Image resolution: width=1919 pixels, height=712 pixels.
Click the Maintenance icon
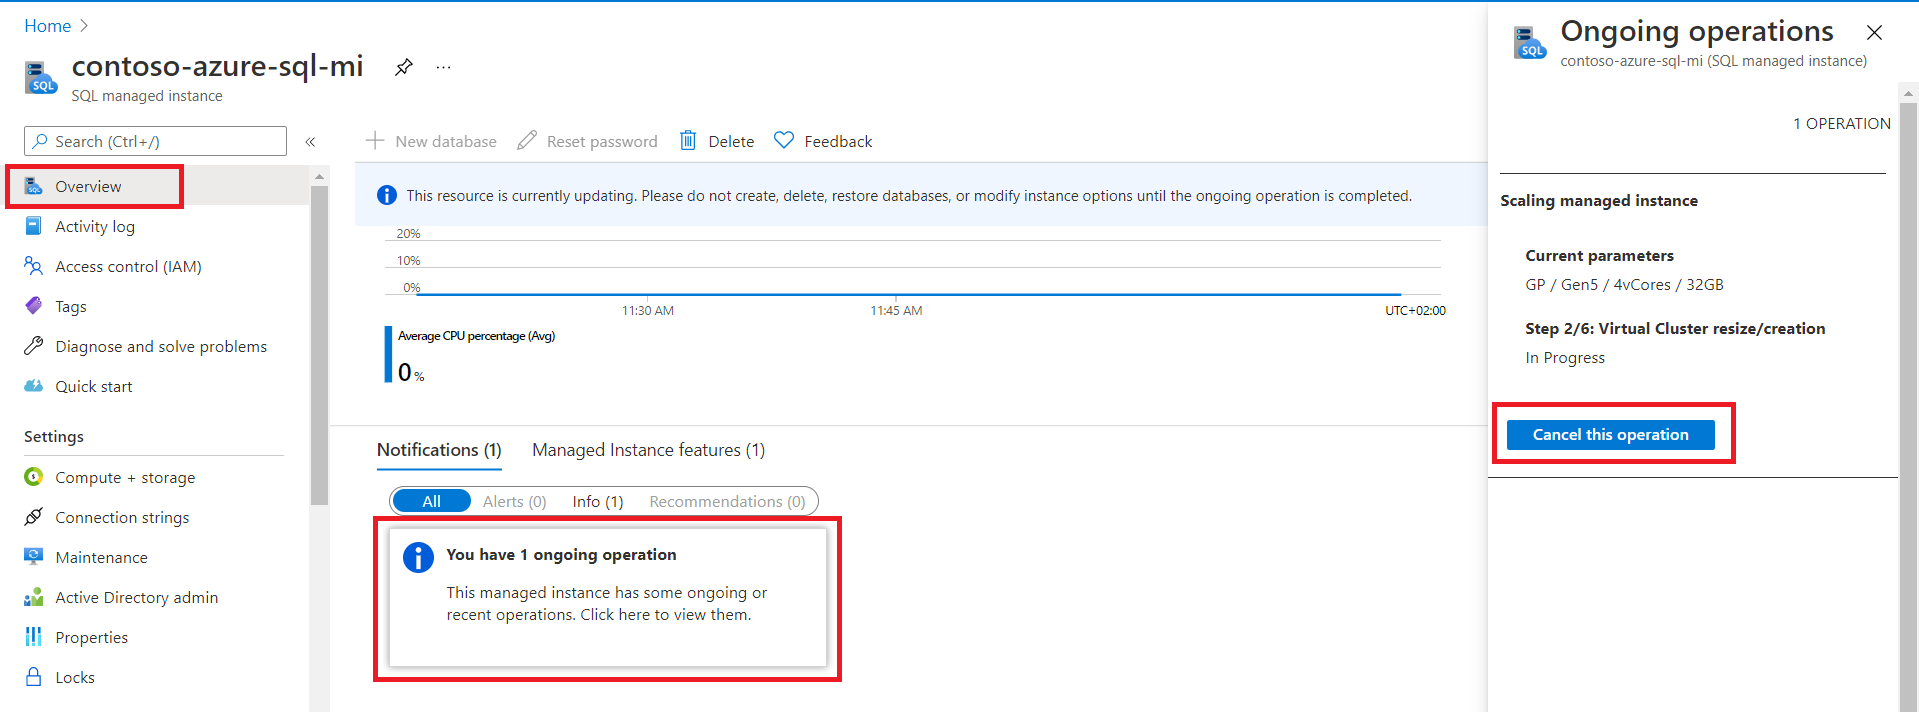coord(33,557)
